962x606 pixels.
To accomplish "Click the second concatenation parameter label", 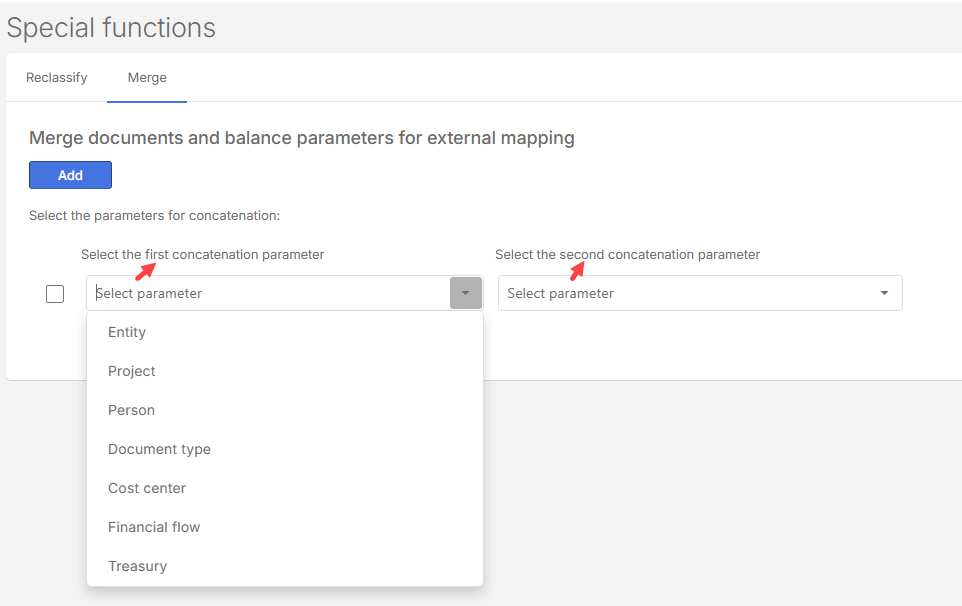I will [627, 255].
